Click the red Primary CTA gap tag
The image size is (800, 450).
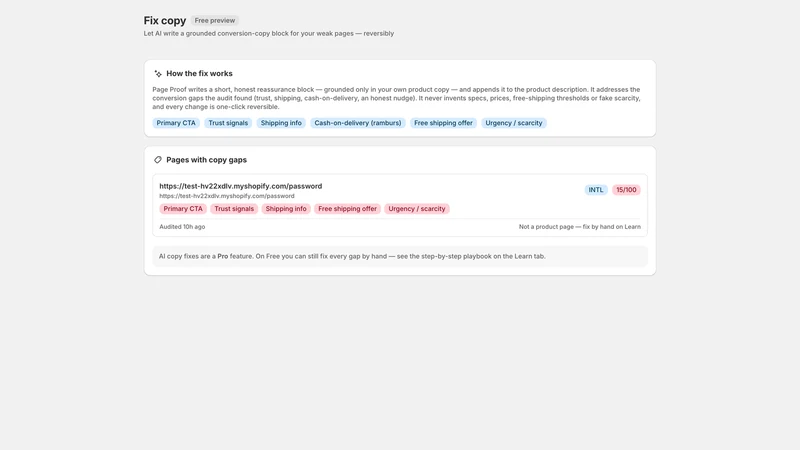pos(183,209)
